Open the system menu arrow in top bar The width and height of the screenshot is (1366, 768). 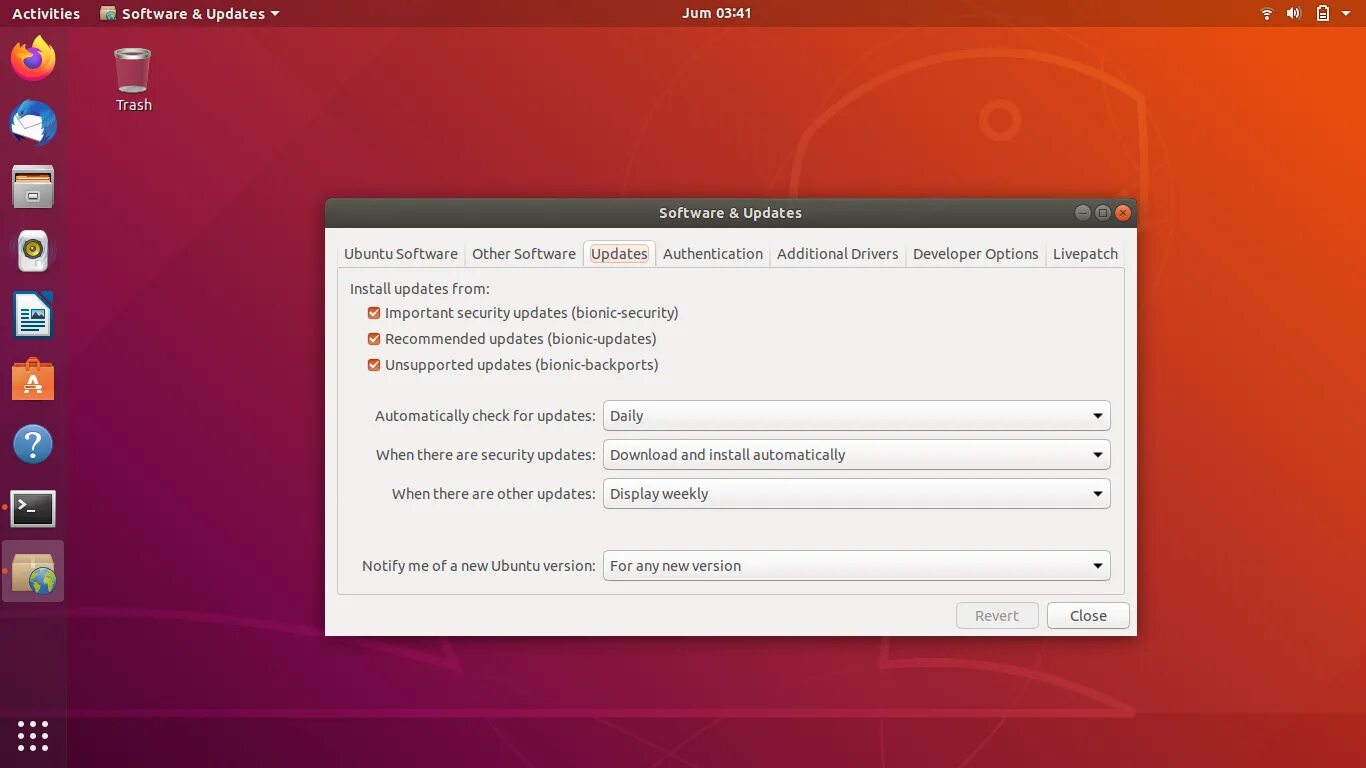click(1348, 14)
